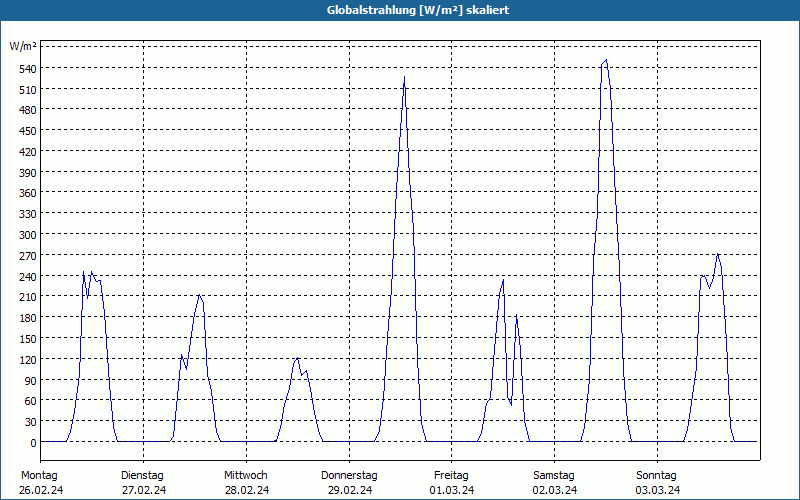Click the date 02.03.24
Screen dimensions: 800x500
pyautogui.click(x=555, y=490)
